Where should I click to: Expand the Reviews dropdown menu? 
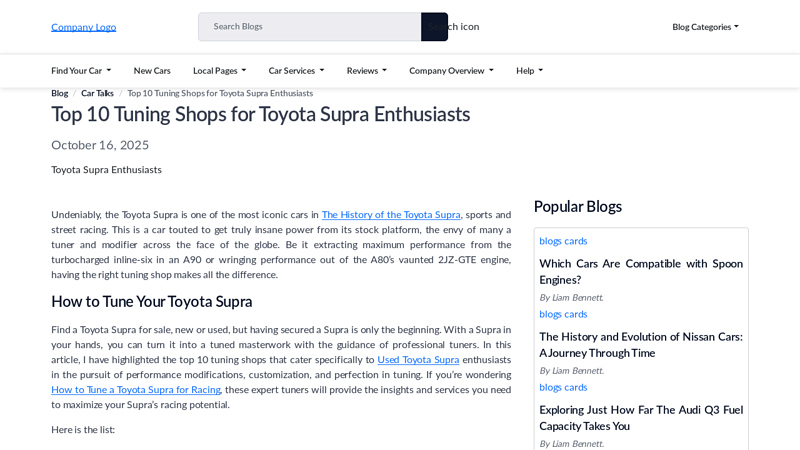[367, 71]
